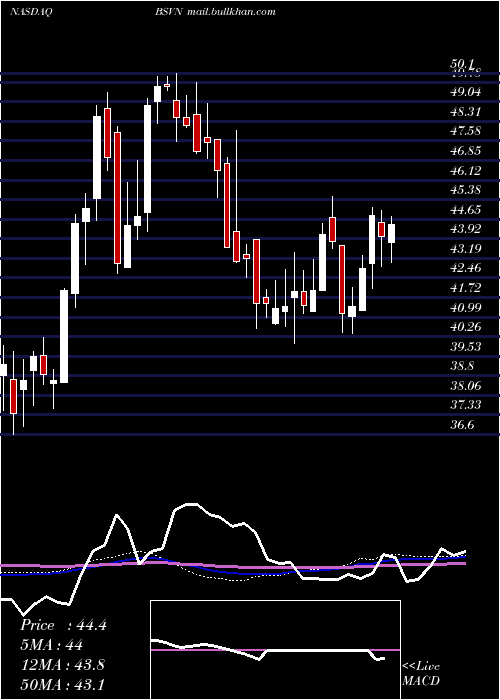Click the 46.85 price axis label

click(x=466, y=151)
